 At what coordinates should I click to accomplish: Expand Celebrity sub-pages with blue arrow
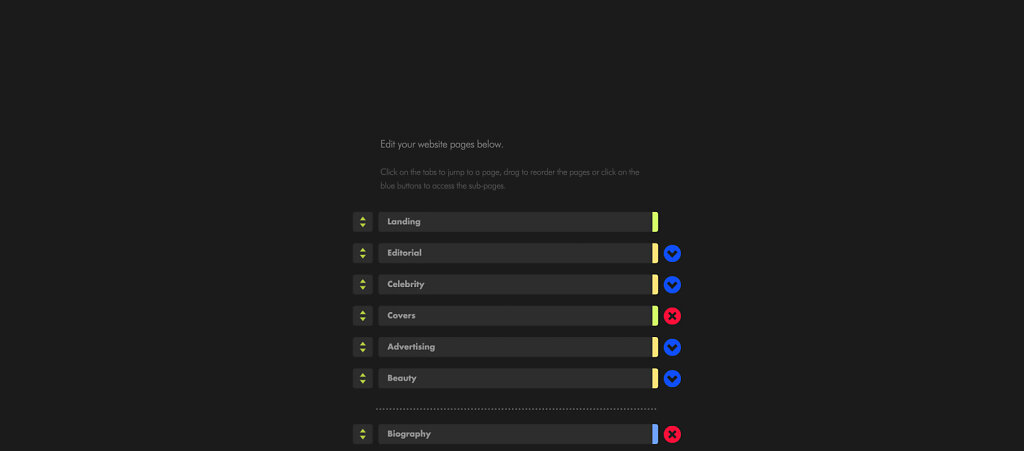pos(673,285)
